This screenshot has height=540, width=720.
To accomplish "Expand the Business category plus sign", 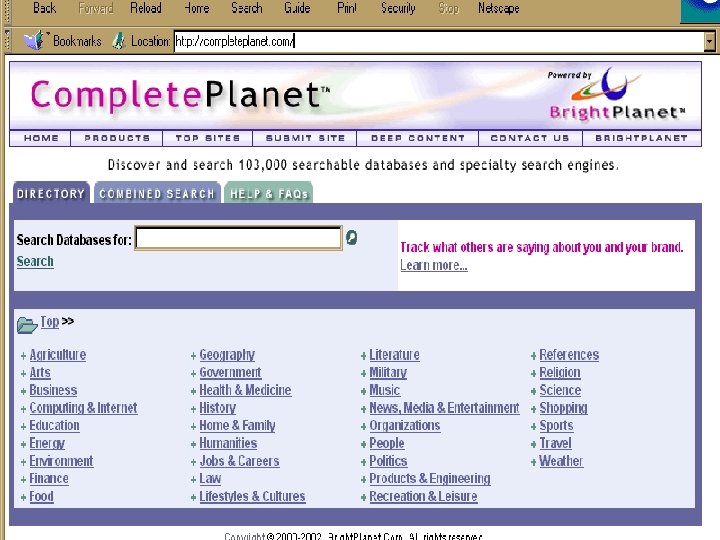I will click(x=23, y=391).
